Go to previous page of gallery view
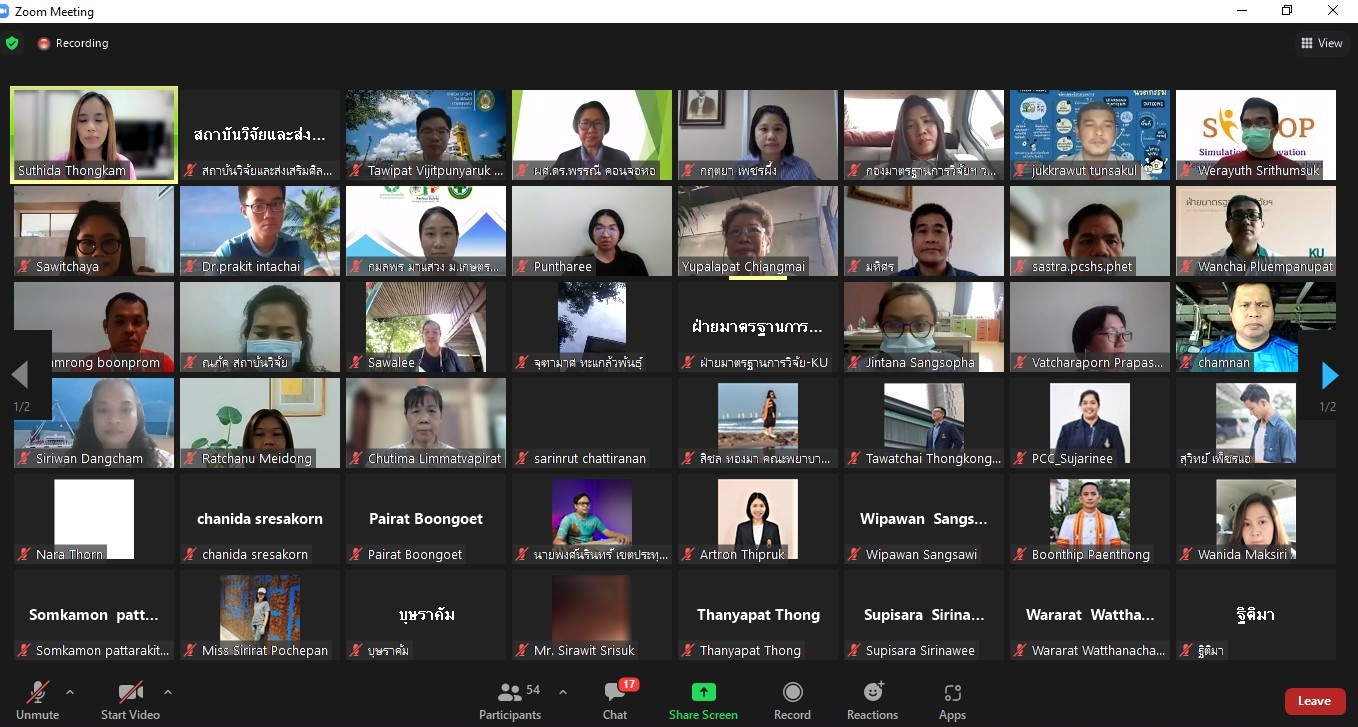Viewport: 1358px width, 727px height. [x=20, y=376]
